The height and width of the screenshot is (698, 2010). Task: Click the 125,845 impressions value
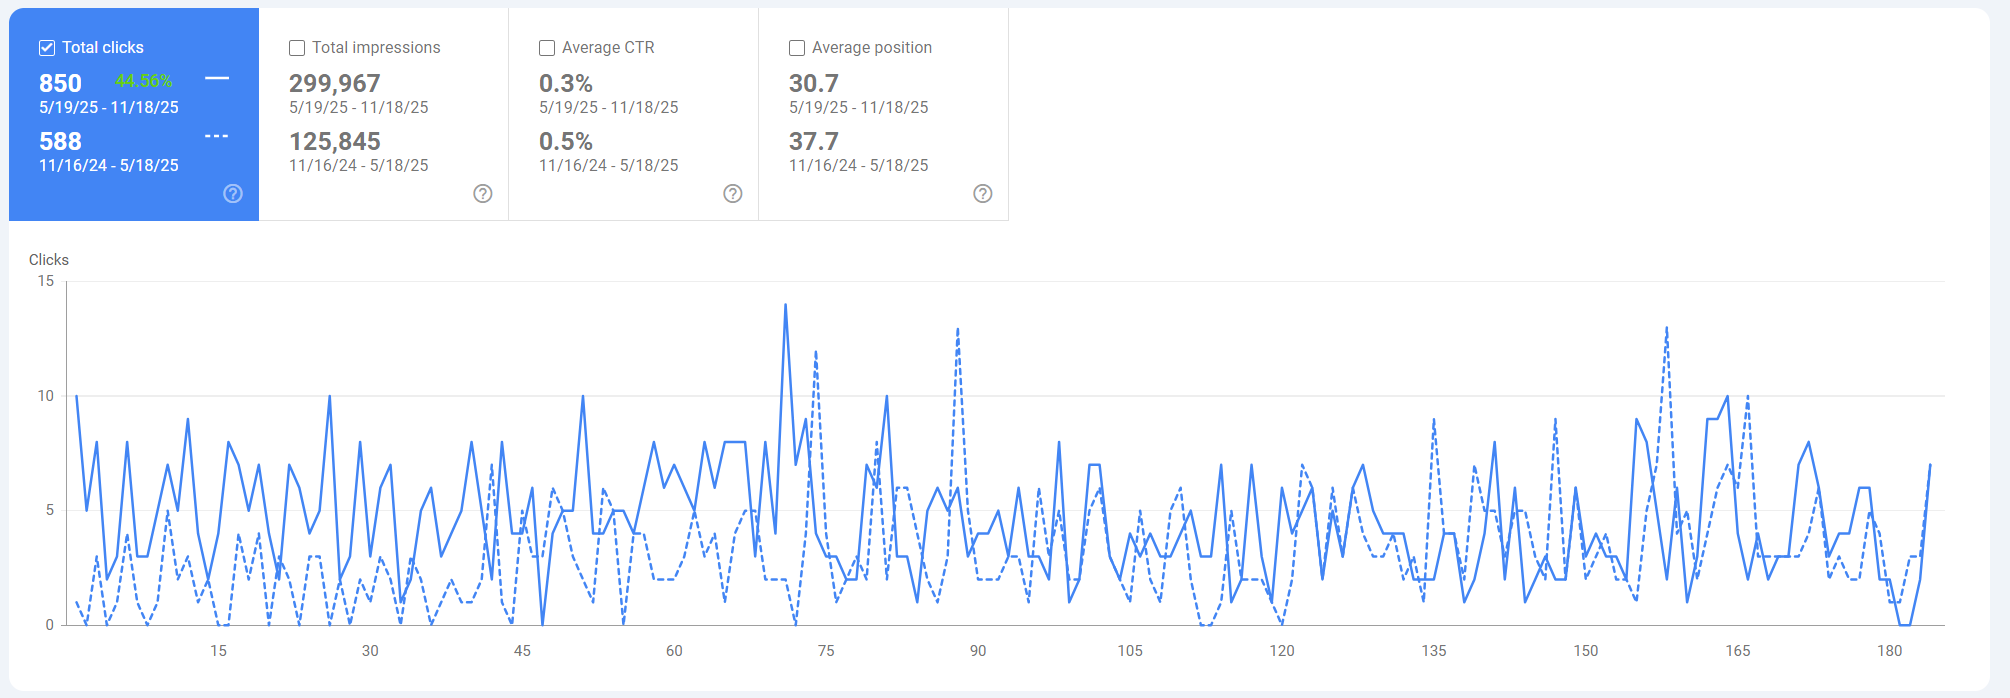[335, 141]
